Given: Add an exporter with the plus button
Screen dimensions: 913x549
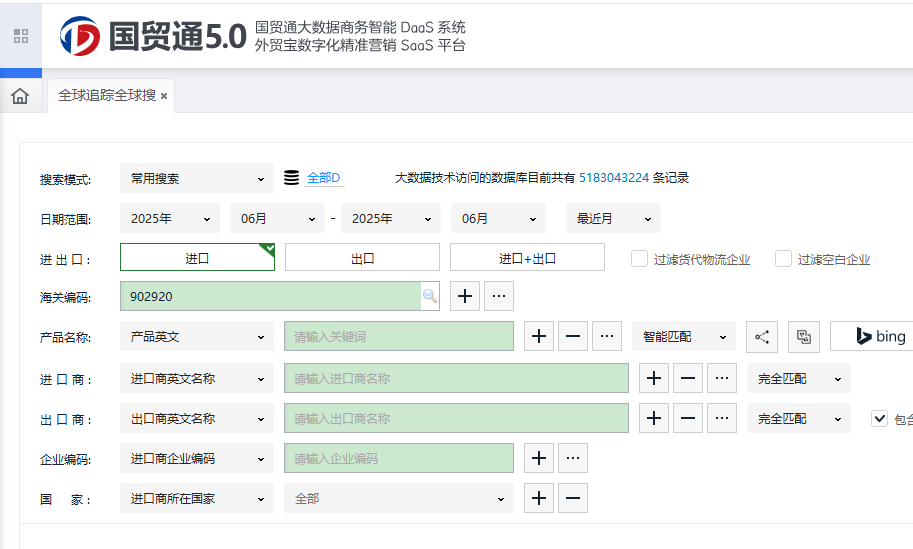Looking at the screenshot, I should [x=654, y=419].
